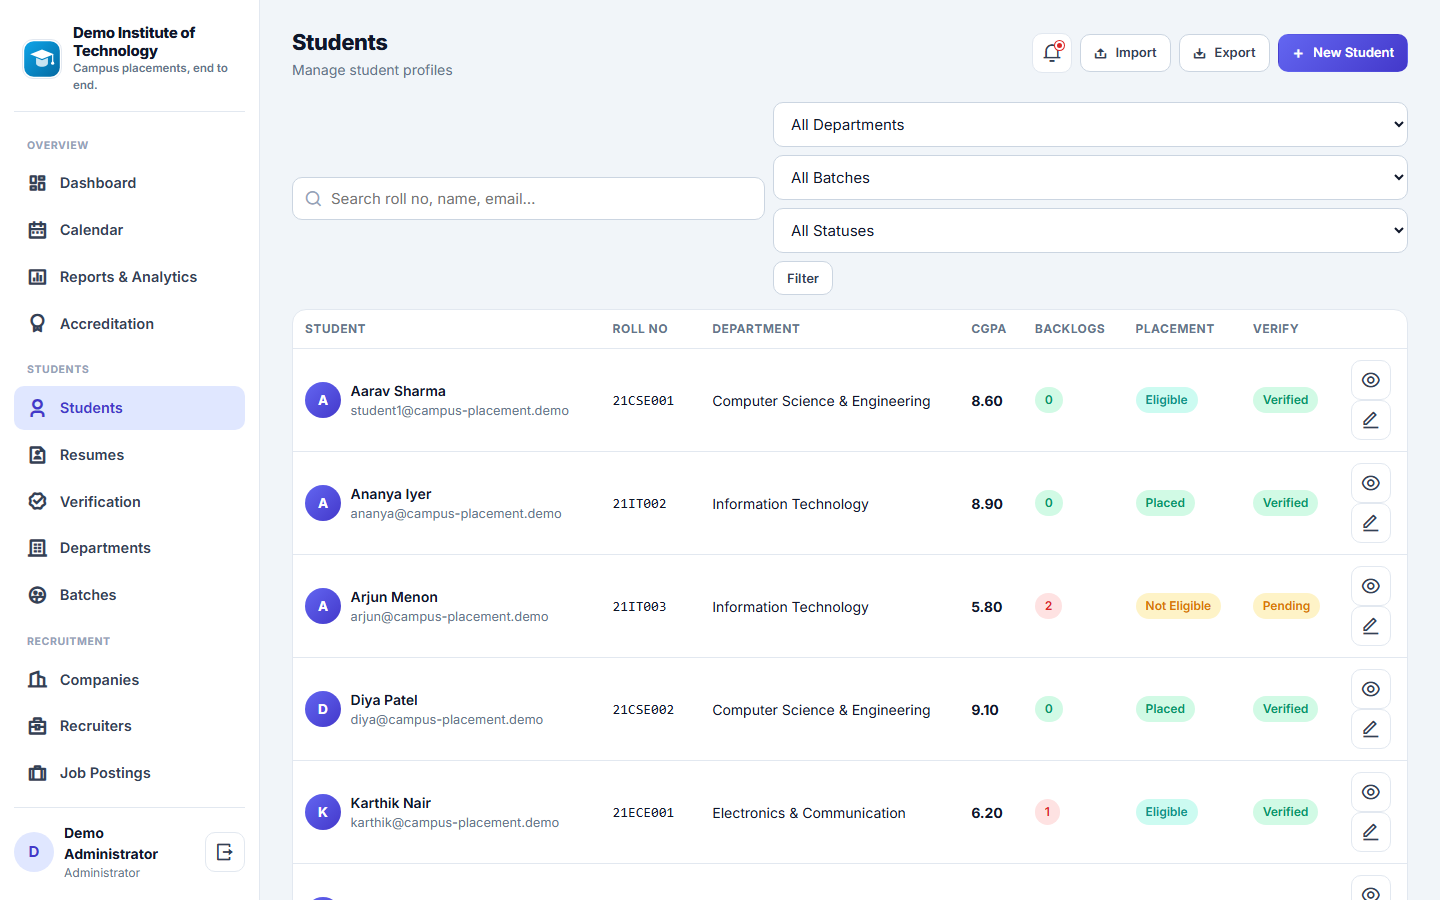
Task: Navigate to Resumes
Action: 129,455
